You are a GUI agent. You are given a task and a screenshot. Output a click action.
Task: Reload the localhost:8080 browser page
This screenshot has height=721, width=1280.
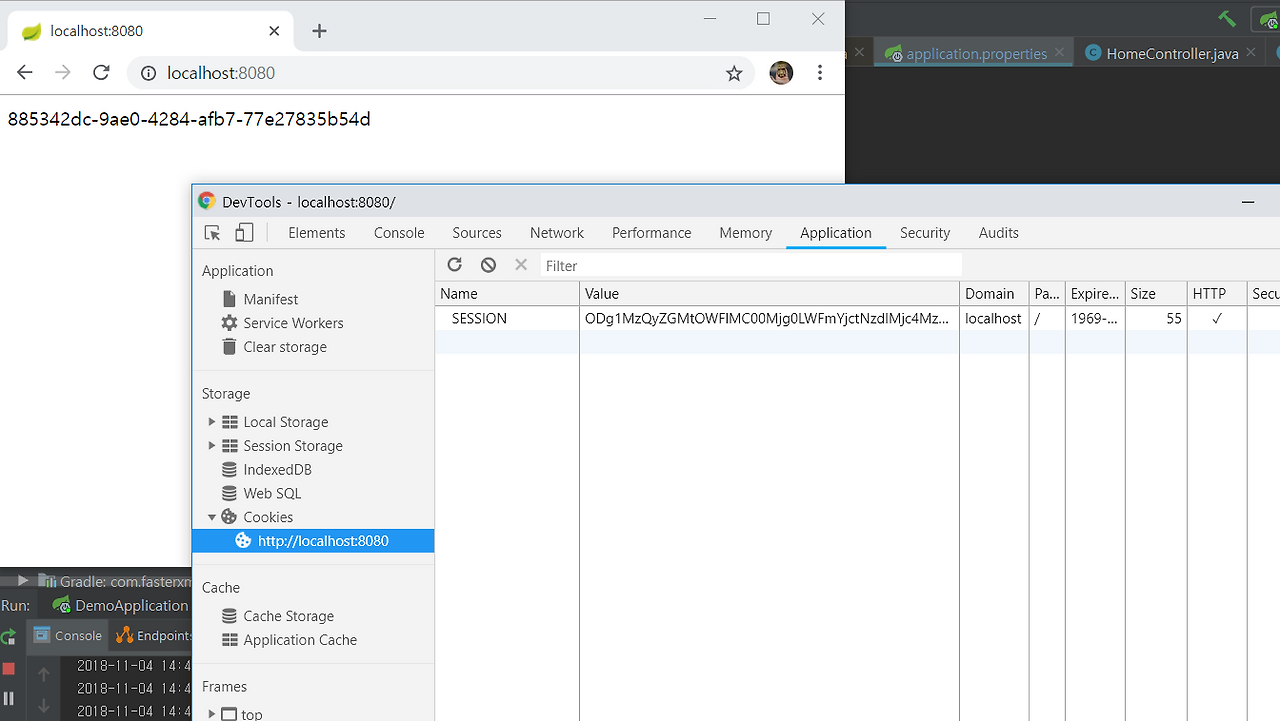[x=101, y=73]
